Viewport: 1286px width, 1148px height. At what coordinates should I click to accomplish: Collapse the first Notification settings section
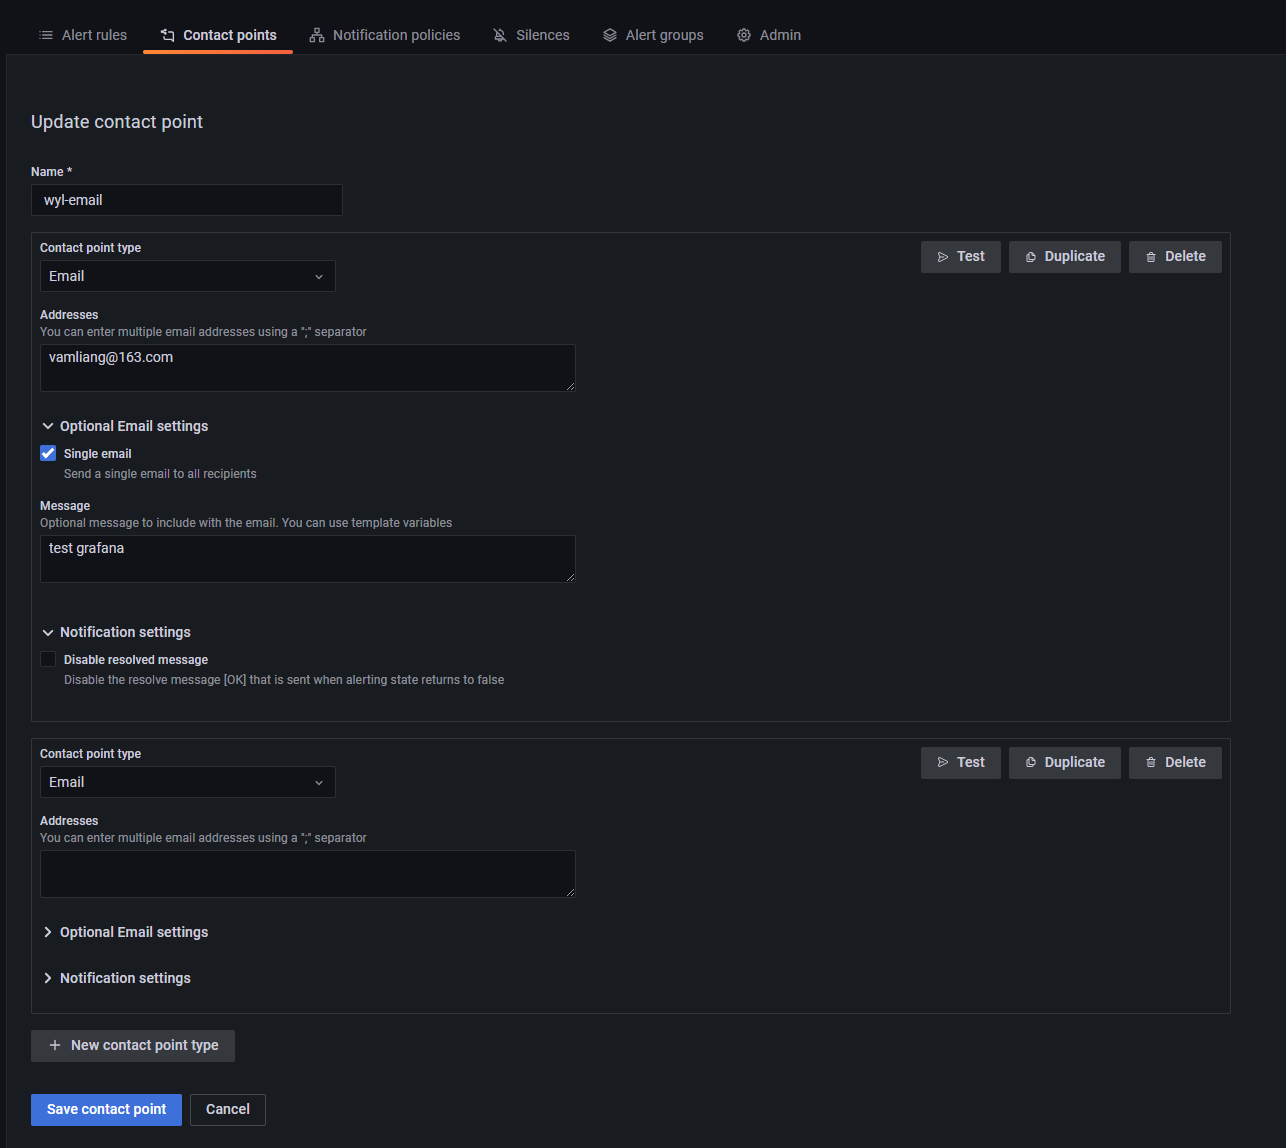[116, 632]
